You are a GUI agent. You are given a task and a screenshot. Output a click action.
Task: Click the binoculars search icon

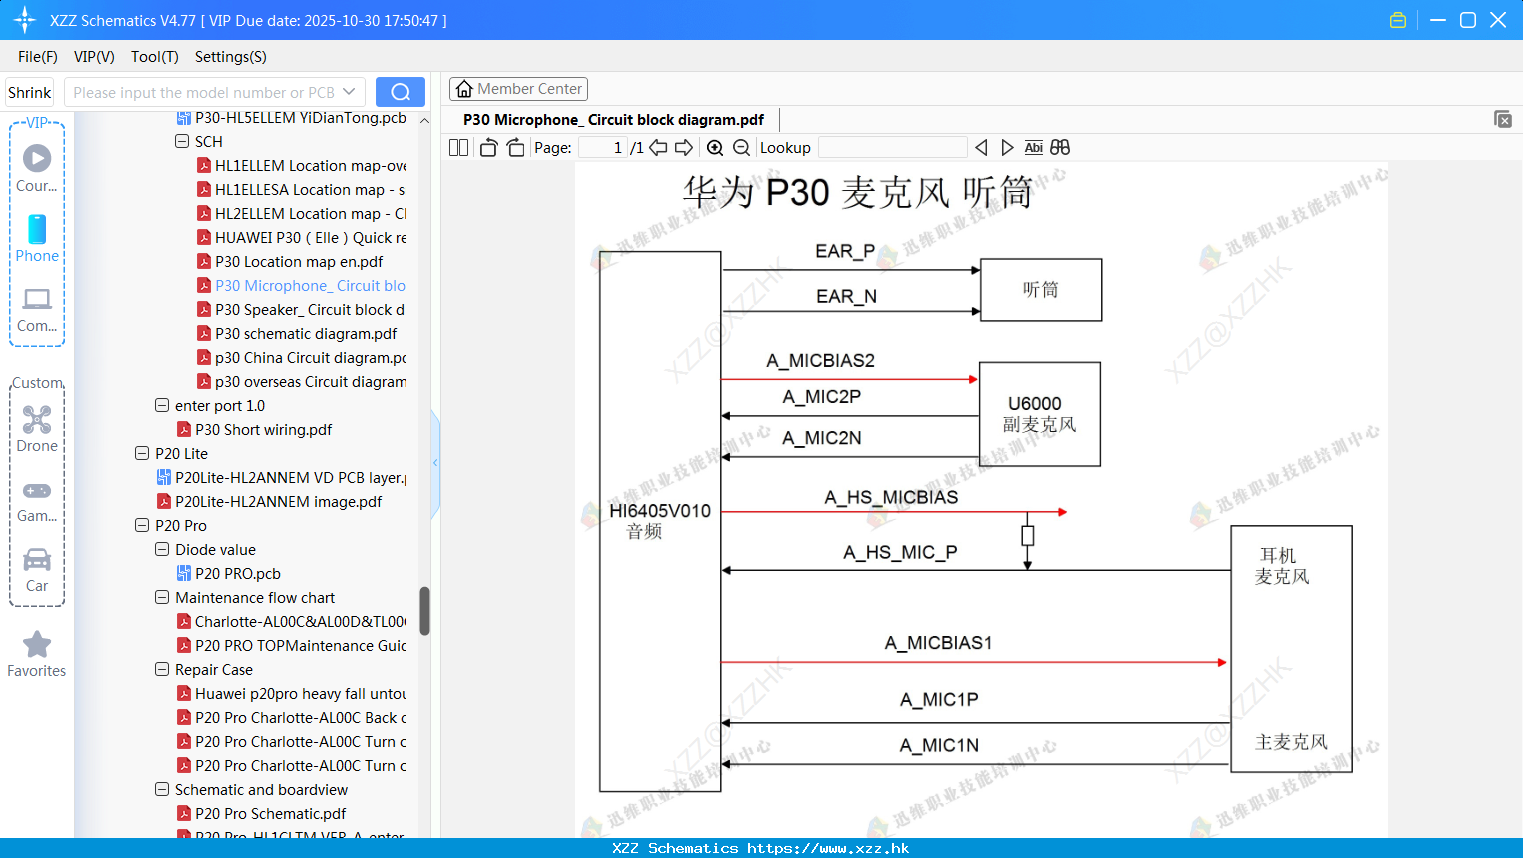[1060, 148]
